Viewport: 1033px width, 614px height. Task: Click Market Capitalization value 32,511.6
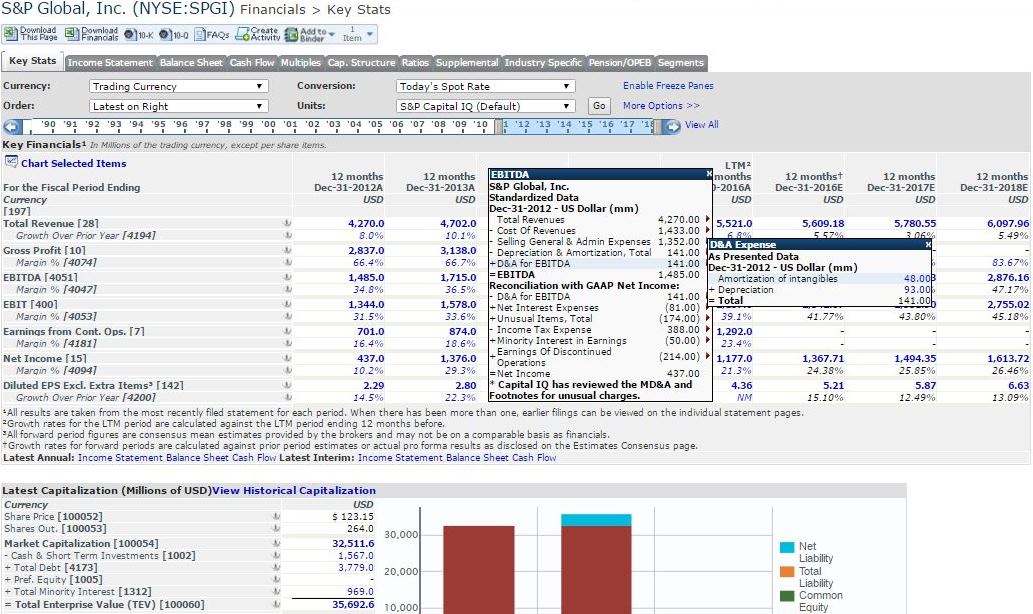pos(353,544)
